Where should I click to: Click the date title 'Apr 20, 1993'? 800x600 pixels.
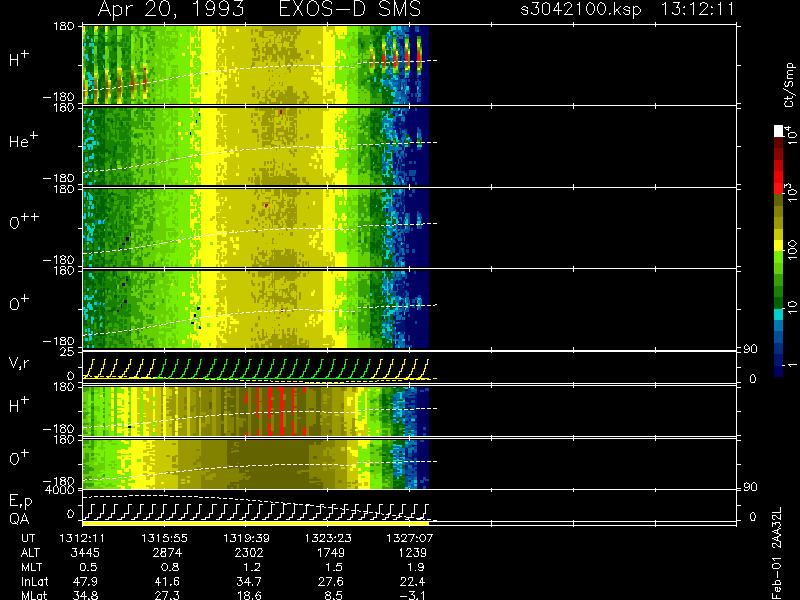tap(171, 9)
